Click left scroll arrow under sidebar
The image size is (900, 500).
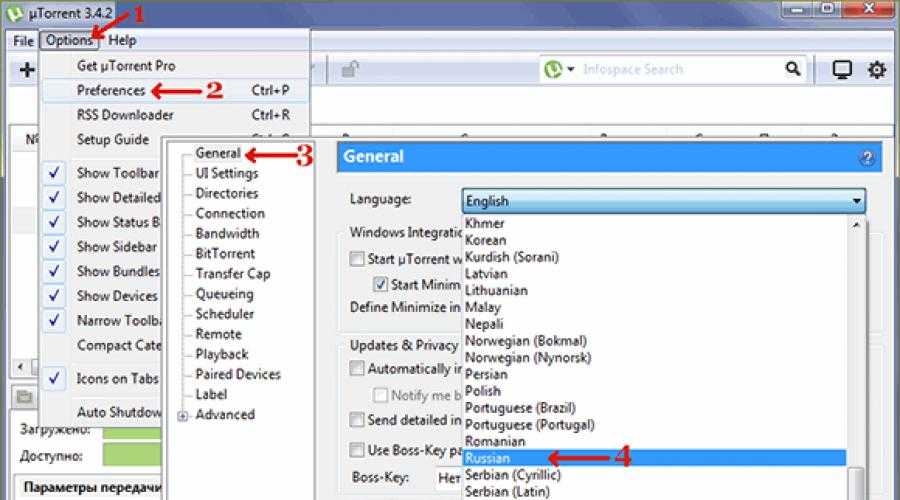point(21,366)
